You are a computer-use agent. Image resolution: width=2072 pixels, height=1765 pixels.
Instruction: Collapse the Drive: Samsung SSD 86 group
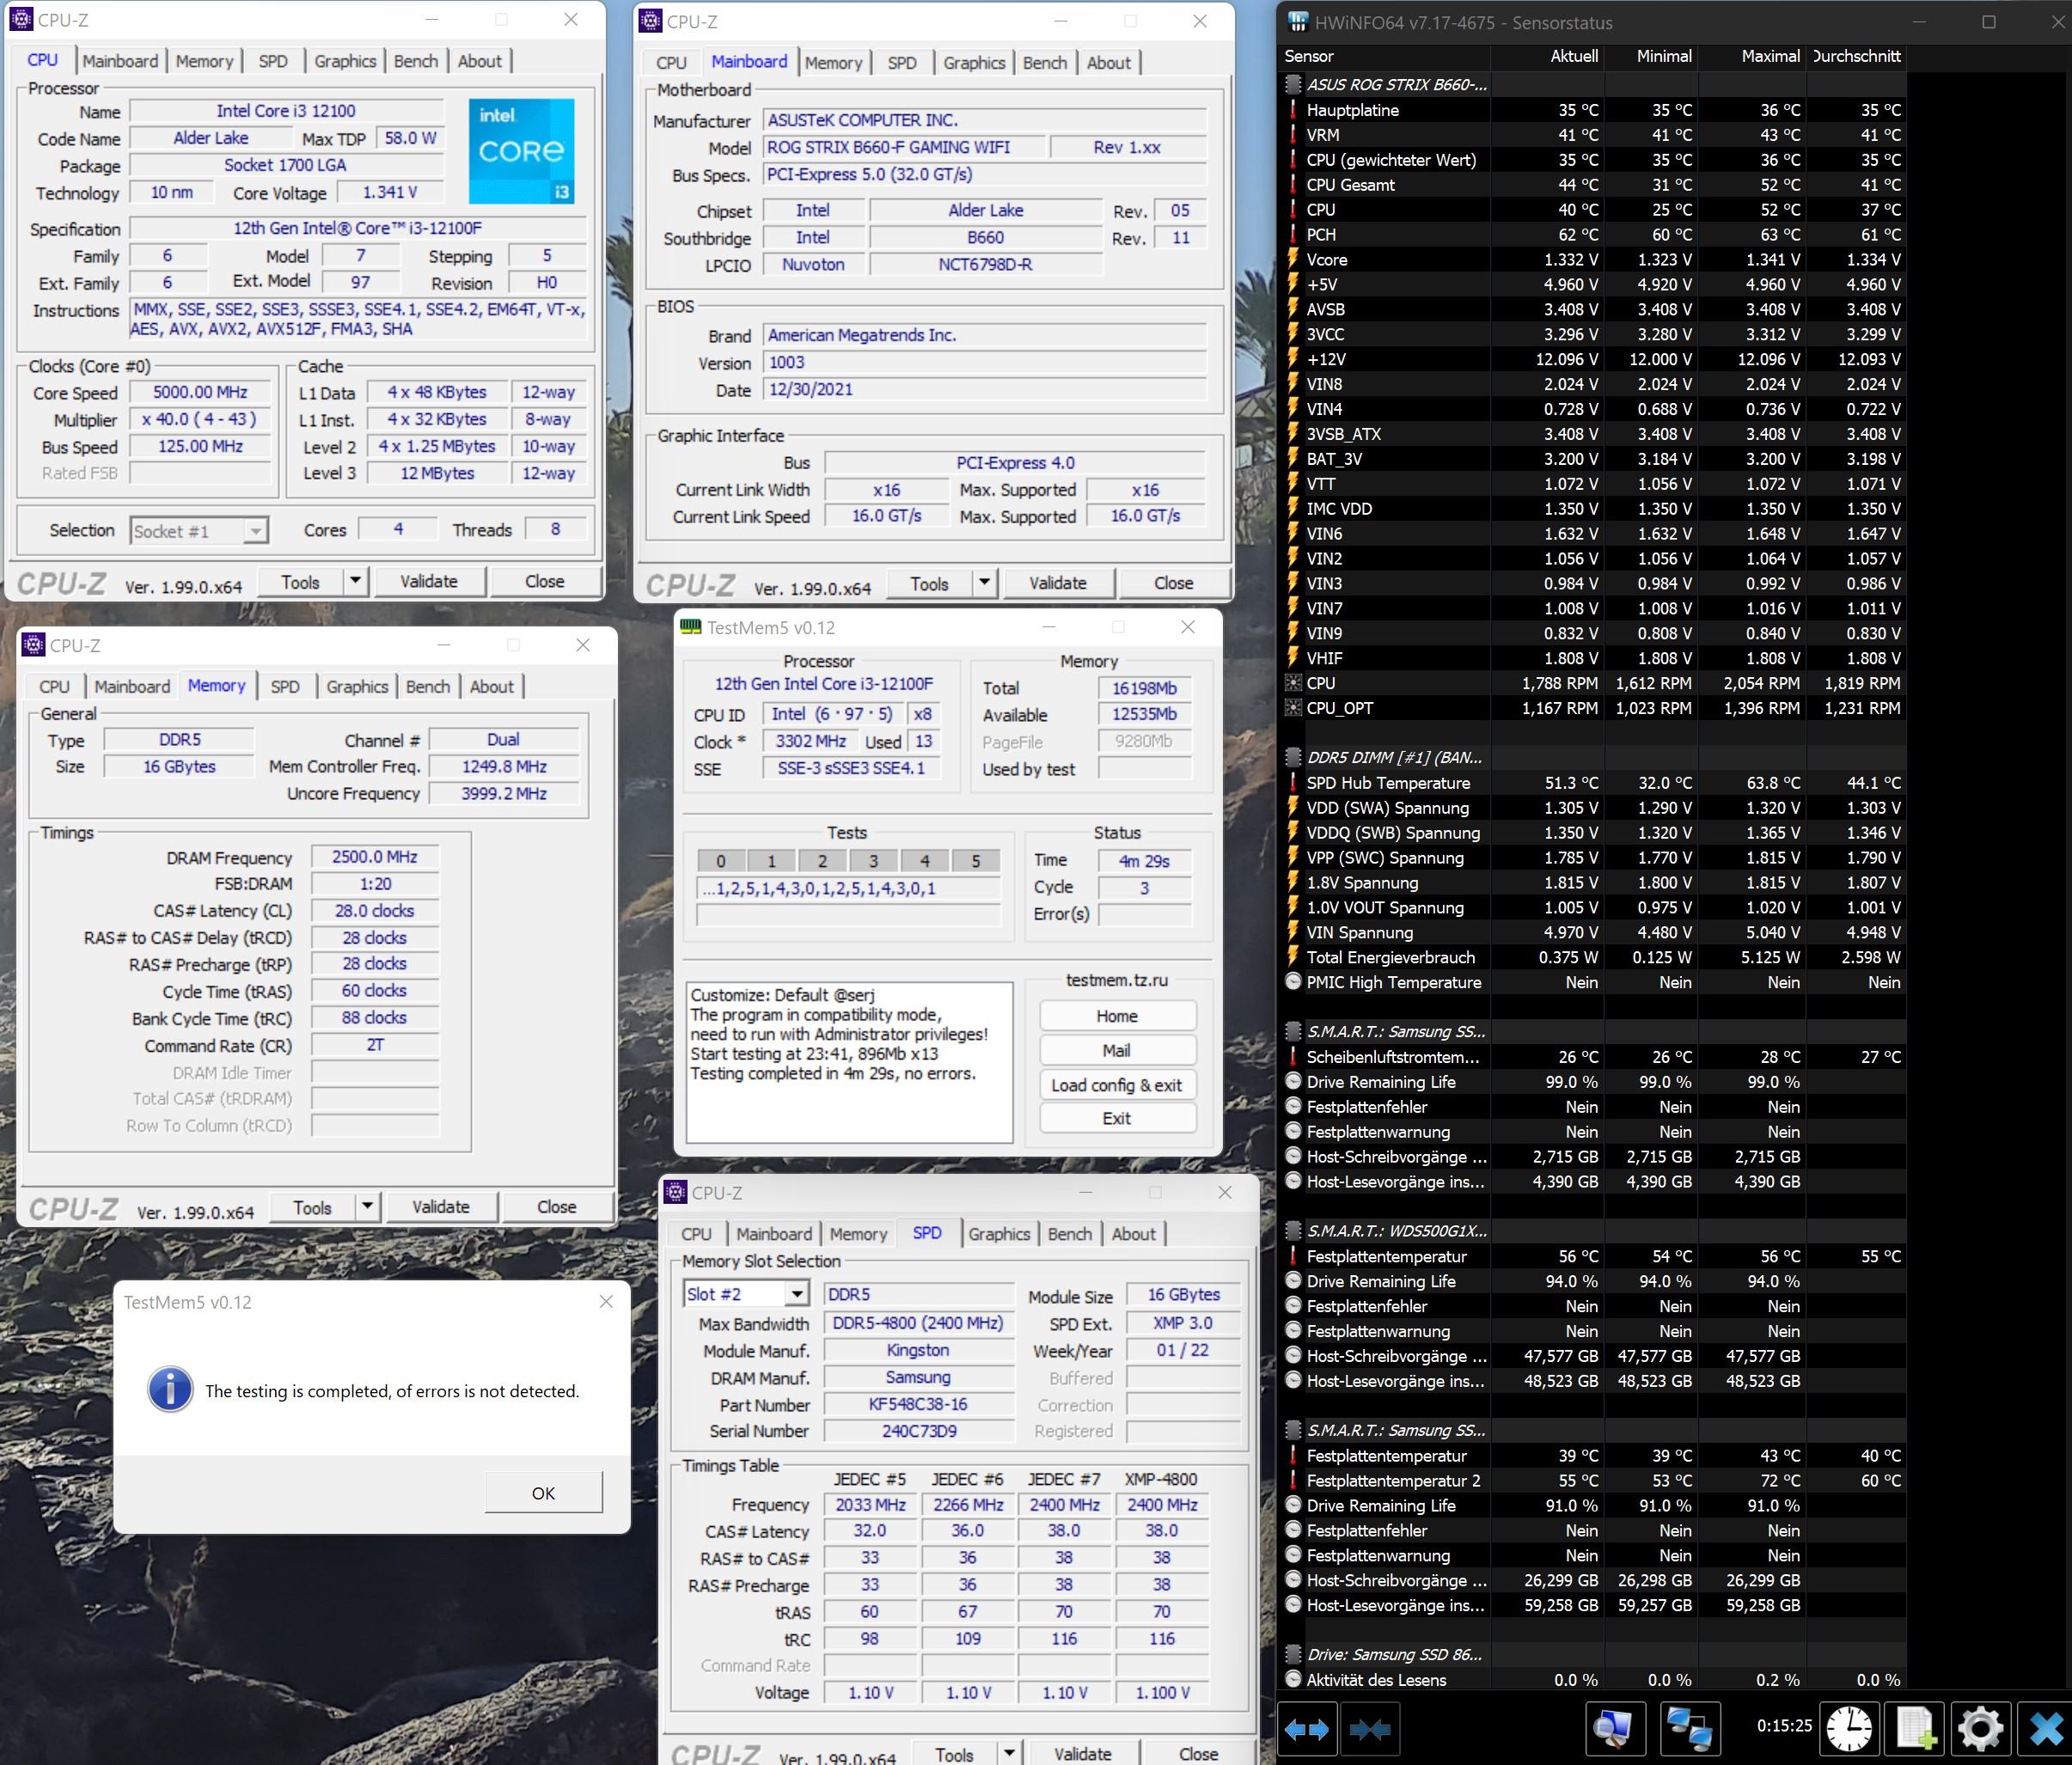pos(1293,1654)
